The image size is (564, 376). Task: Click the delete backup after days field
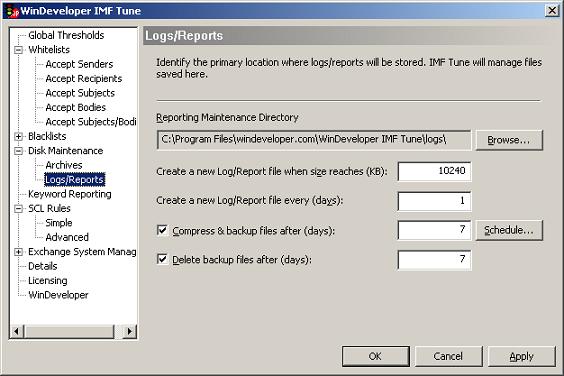(x=435, y=259)
